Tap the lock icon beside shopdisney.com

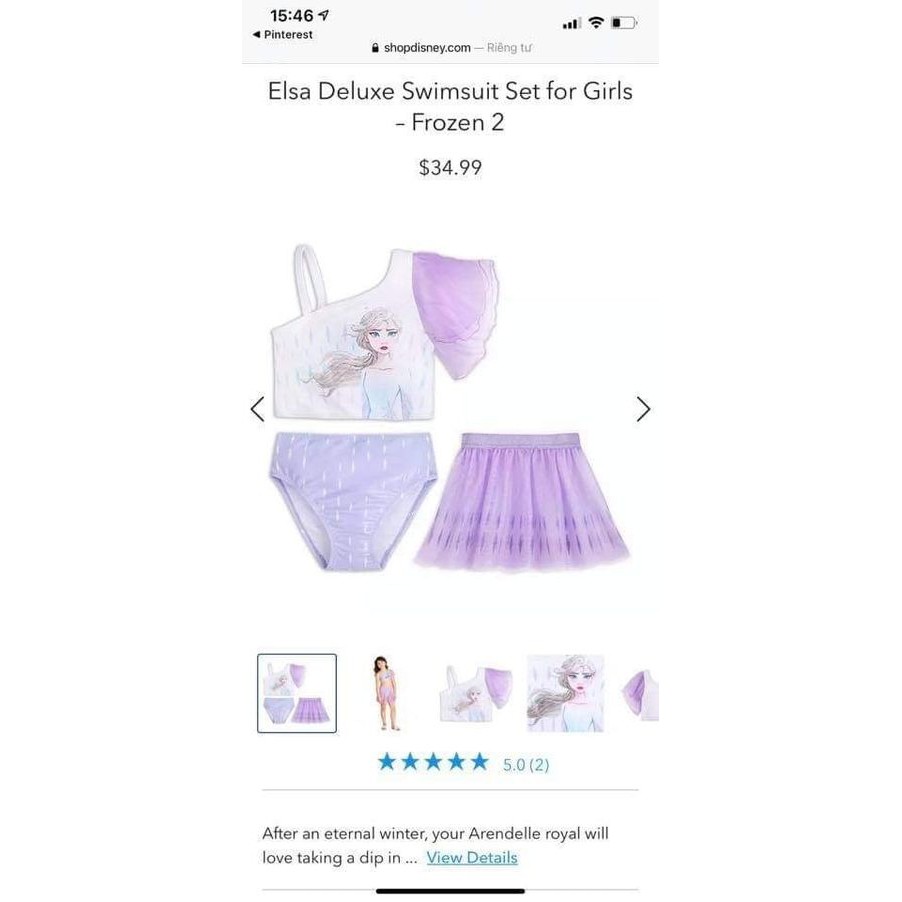coord(376,48)
